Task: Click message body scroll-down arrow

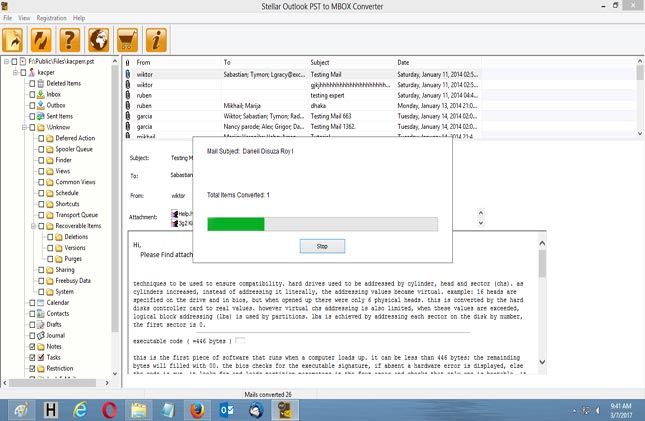Action: coord(542,362)
